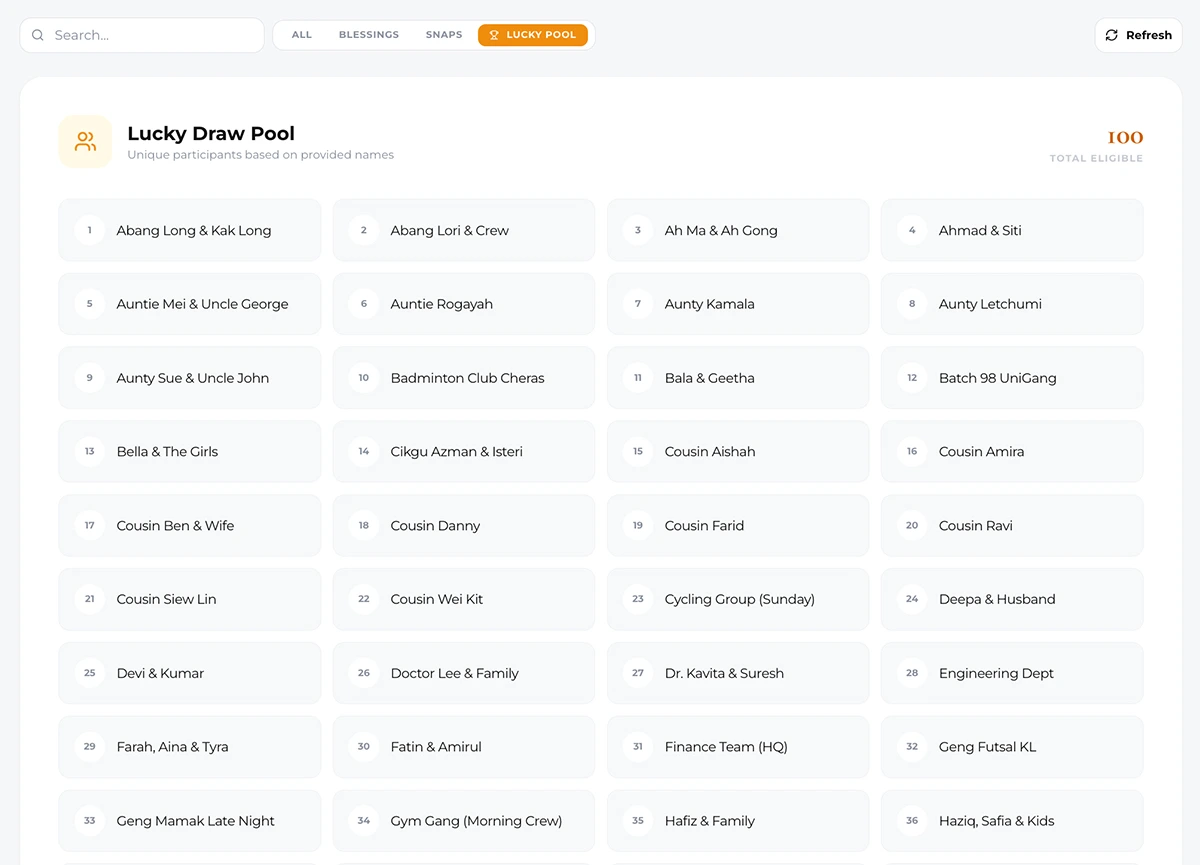Viewport: 1200px width, 865px height.
Task: Switch to the All tab
Action: pyautogui.click(x=301, y=35)
